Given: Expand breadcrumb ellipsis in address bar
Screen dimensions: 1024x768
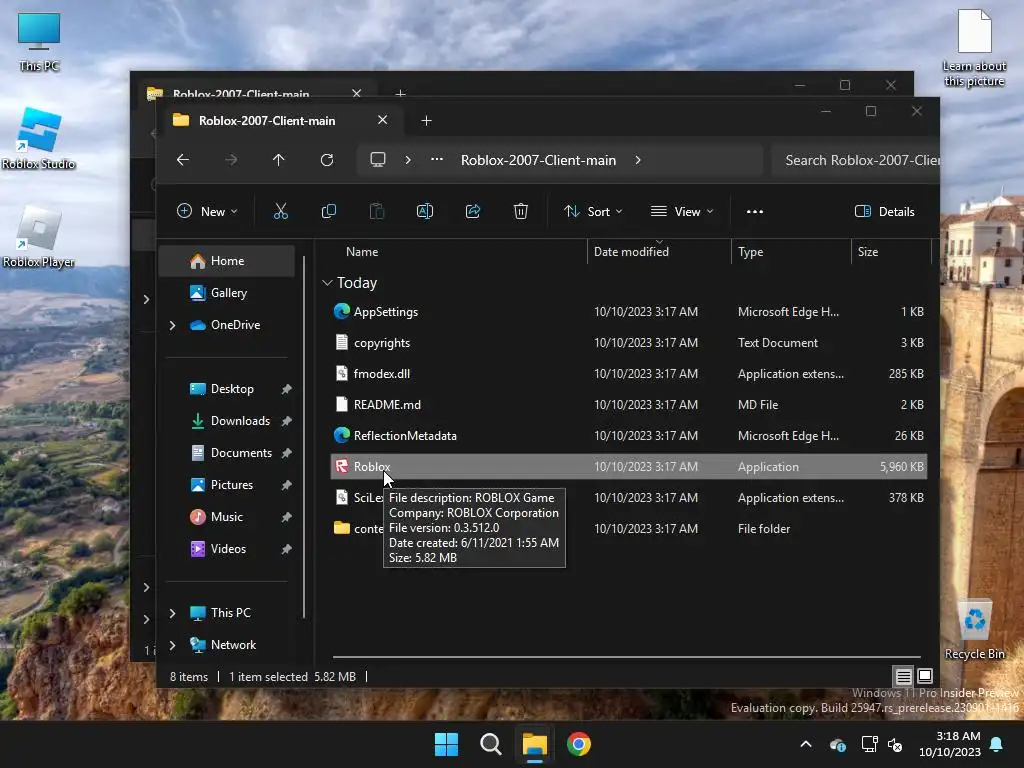Looking at the screenshot, I should (x=437, y=160).
